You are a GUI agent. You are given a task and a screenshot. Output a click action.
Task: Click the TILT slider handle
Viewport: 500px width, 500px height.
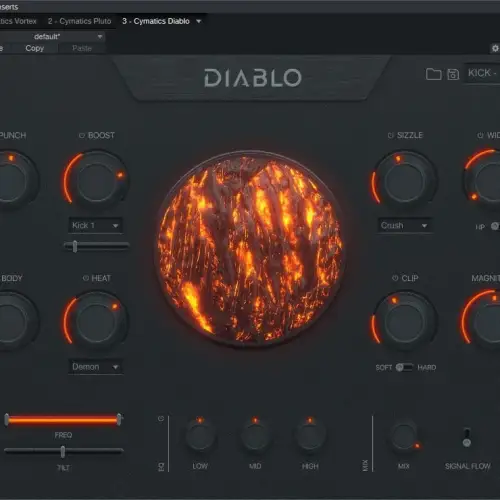pos(63,452)
